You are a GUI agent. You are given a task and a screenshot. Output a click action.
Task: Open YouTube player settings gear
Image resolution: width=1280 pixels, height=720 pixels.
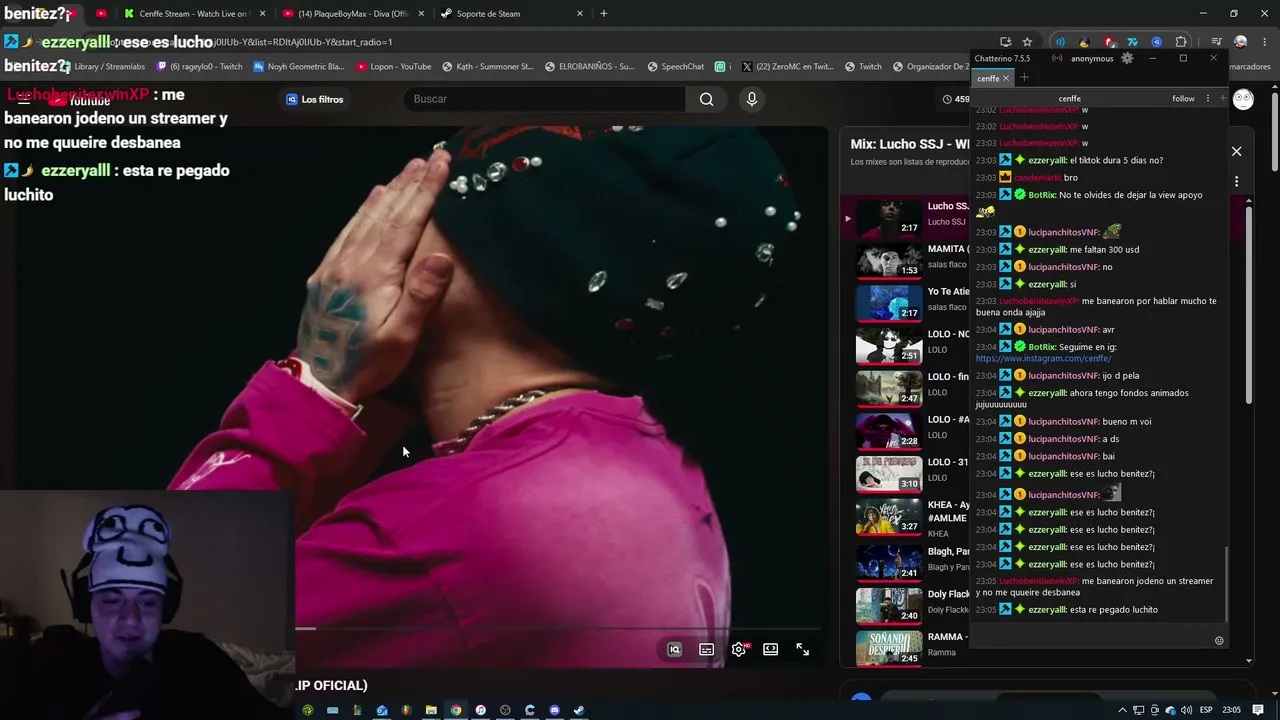point(738,649)
